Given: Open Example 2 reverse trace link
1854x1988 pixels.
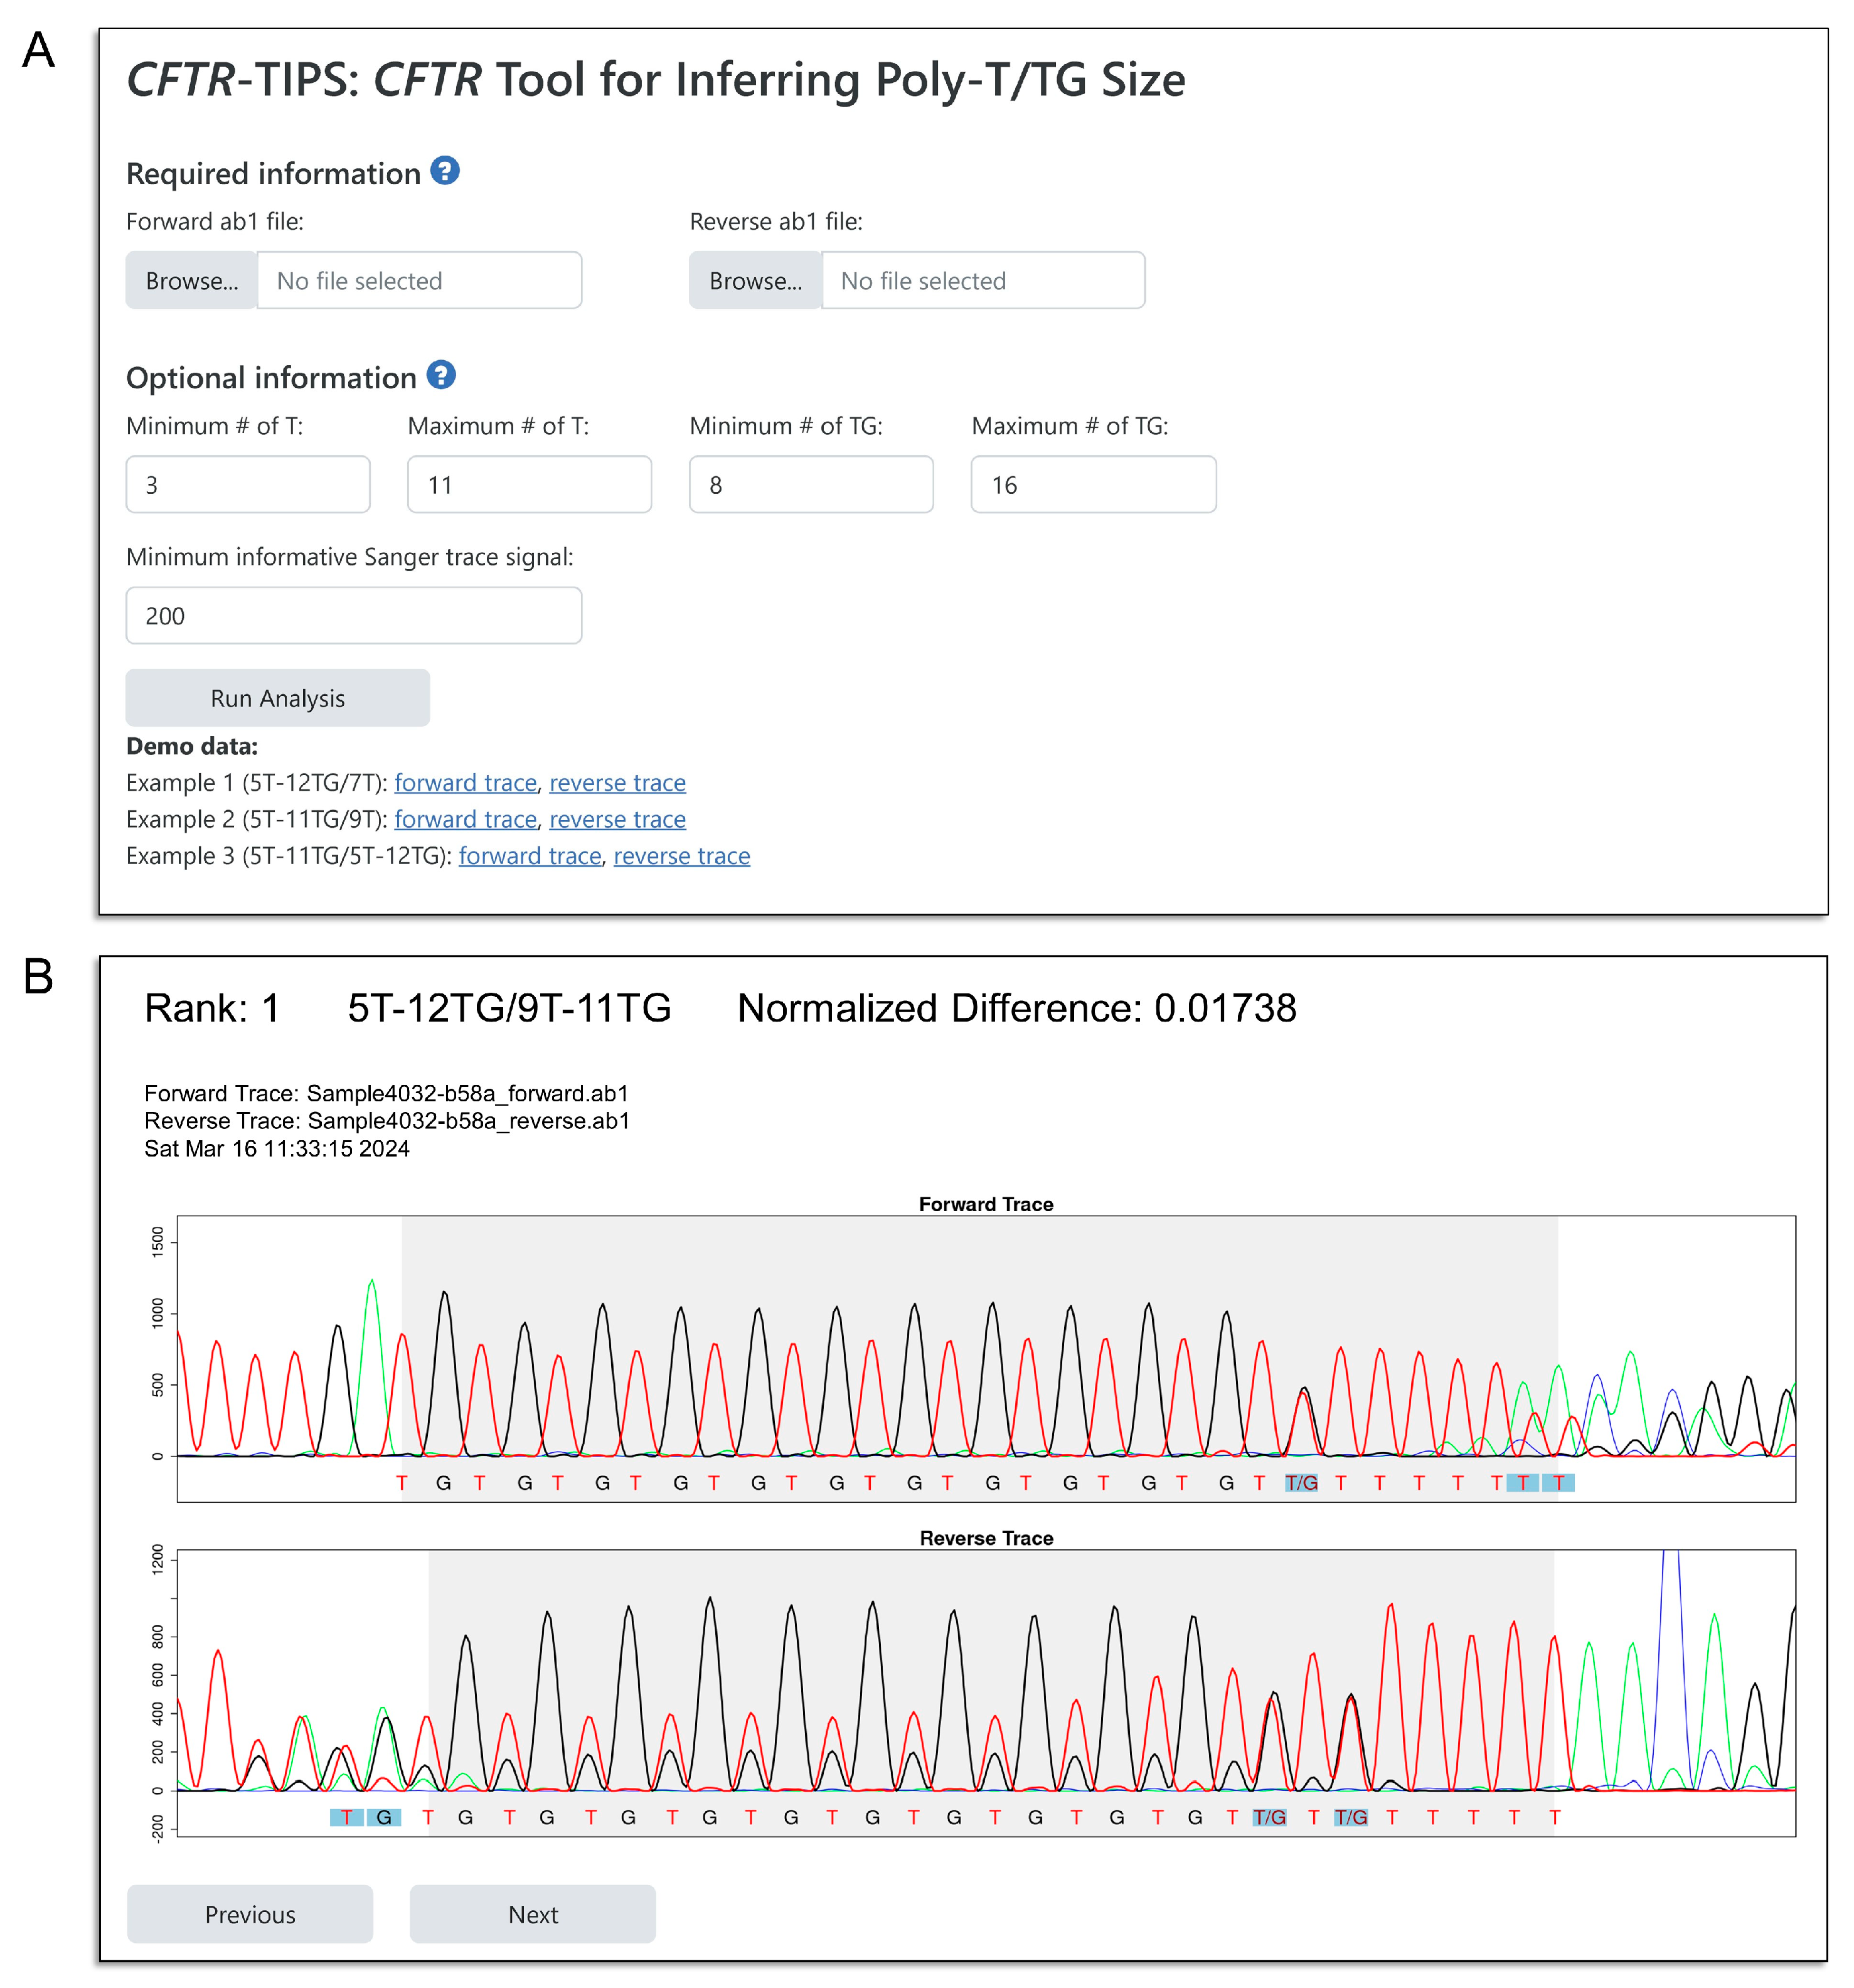Looking at the screenshot, I should pyautogui.click(x=617, y=820).
